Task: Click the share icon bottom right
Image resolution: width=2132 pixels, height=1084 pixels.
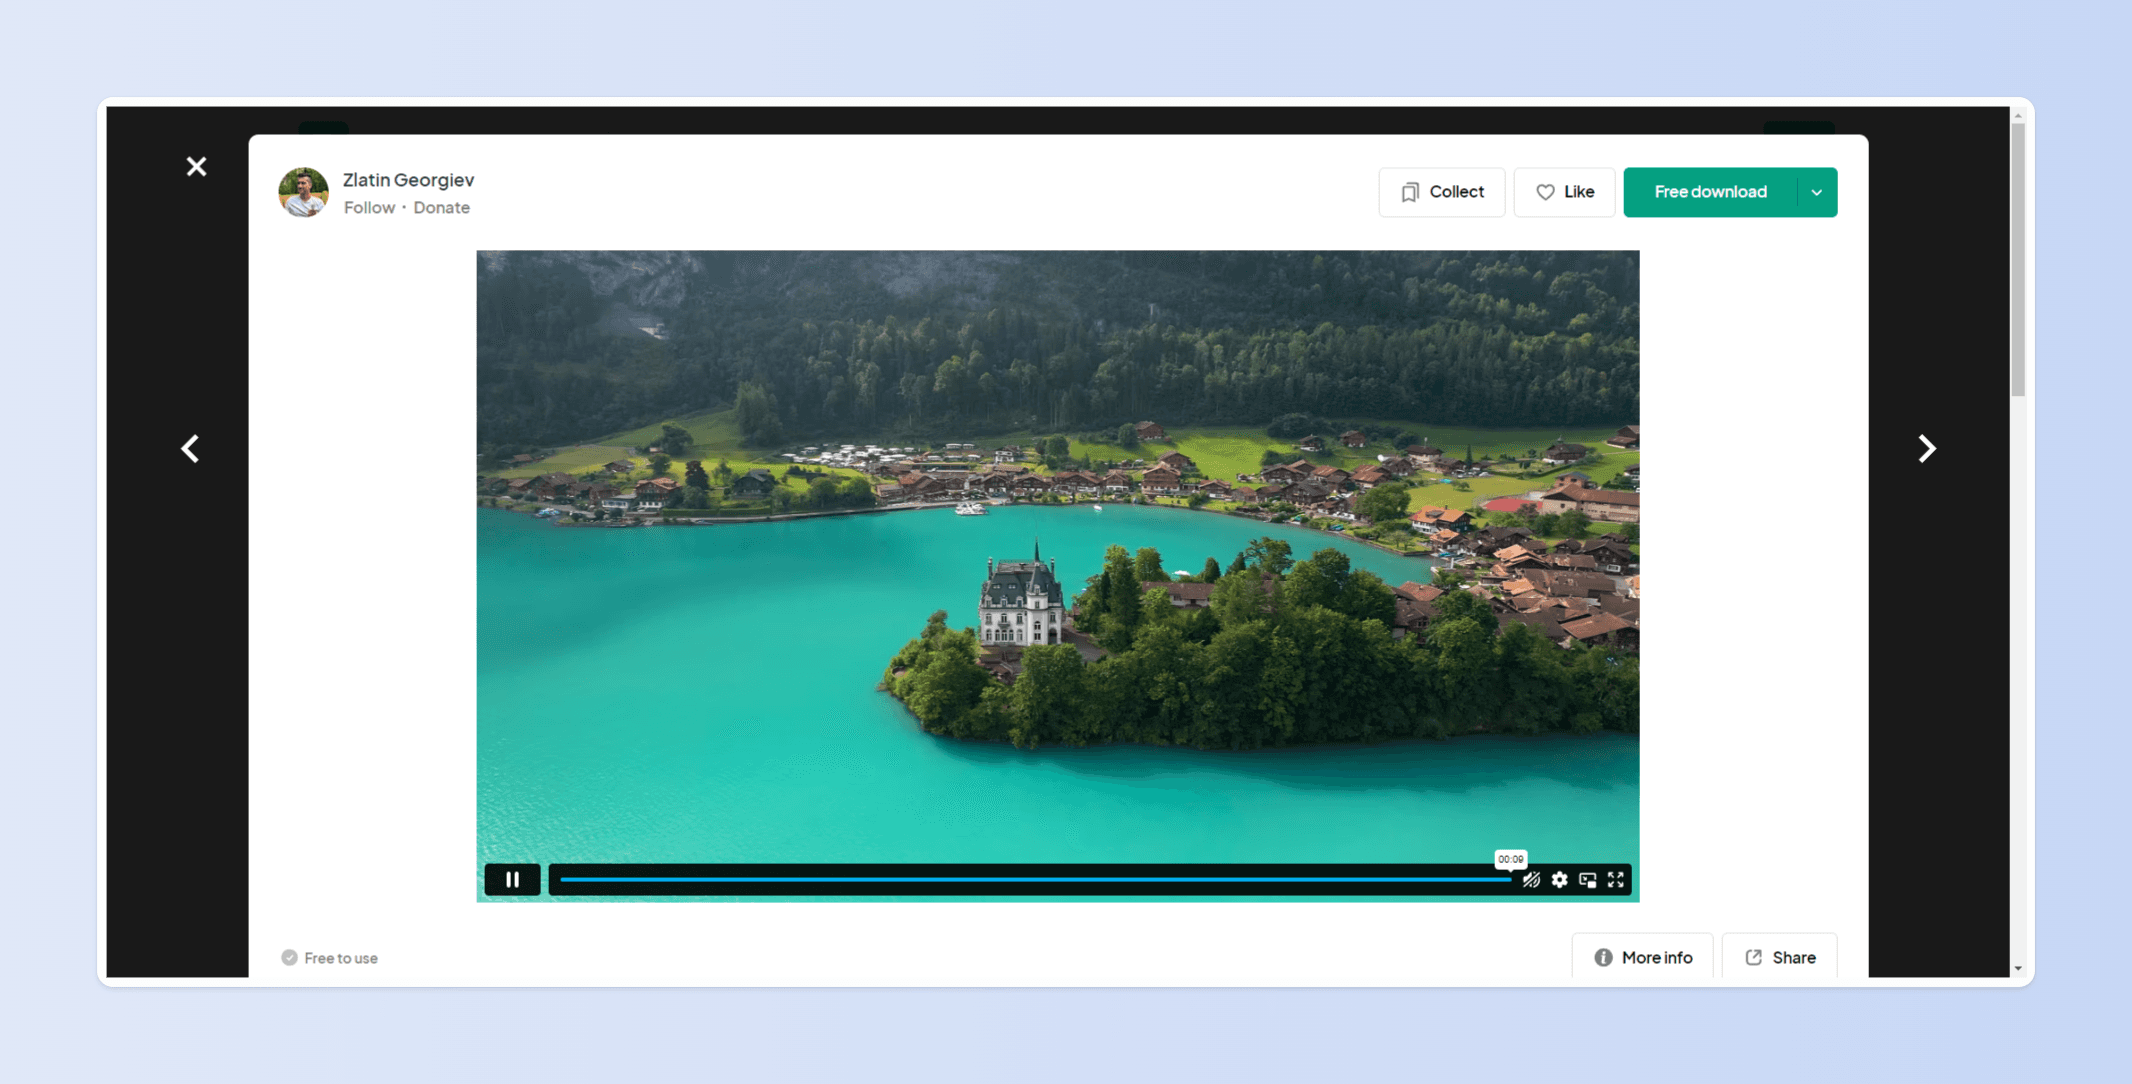Action: pos(1755,957)
